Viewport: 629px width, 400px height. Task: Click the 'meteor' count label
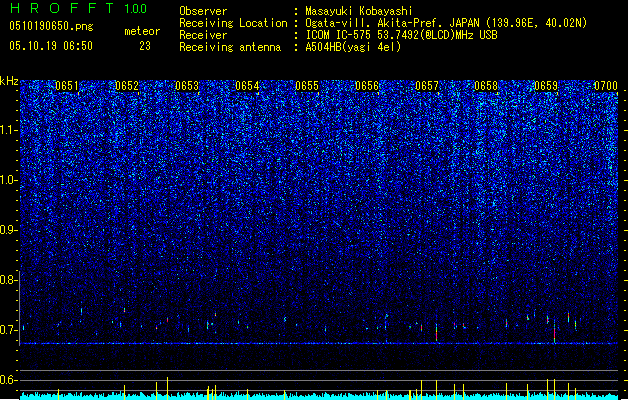(x=142, y=31)
